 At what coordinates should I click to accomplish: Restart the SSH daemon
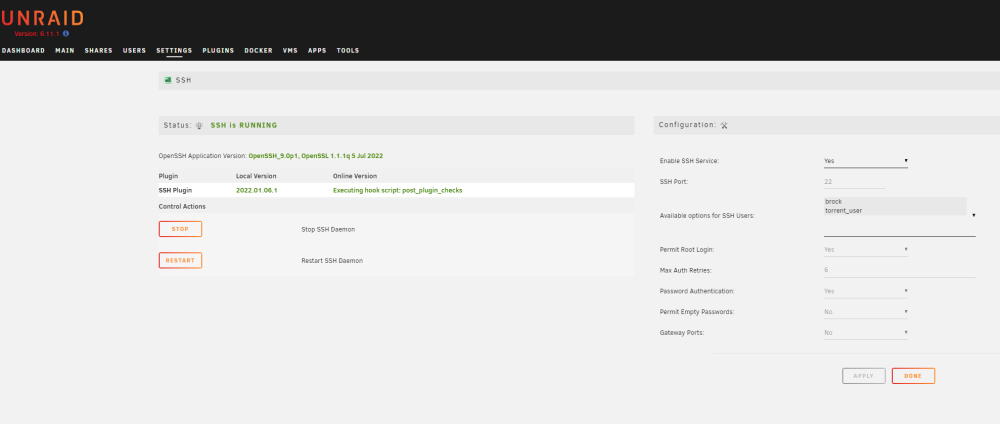(x=180, y=260)
